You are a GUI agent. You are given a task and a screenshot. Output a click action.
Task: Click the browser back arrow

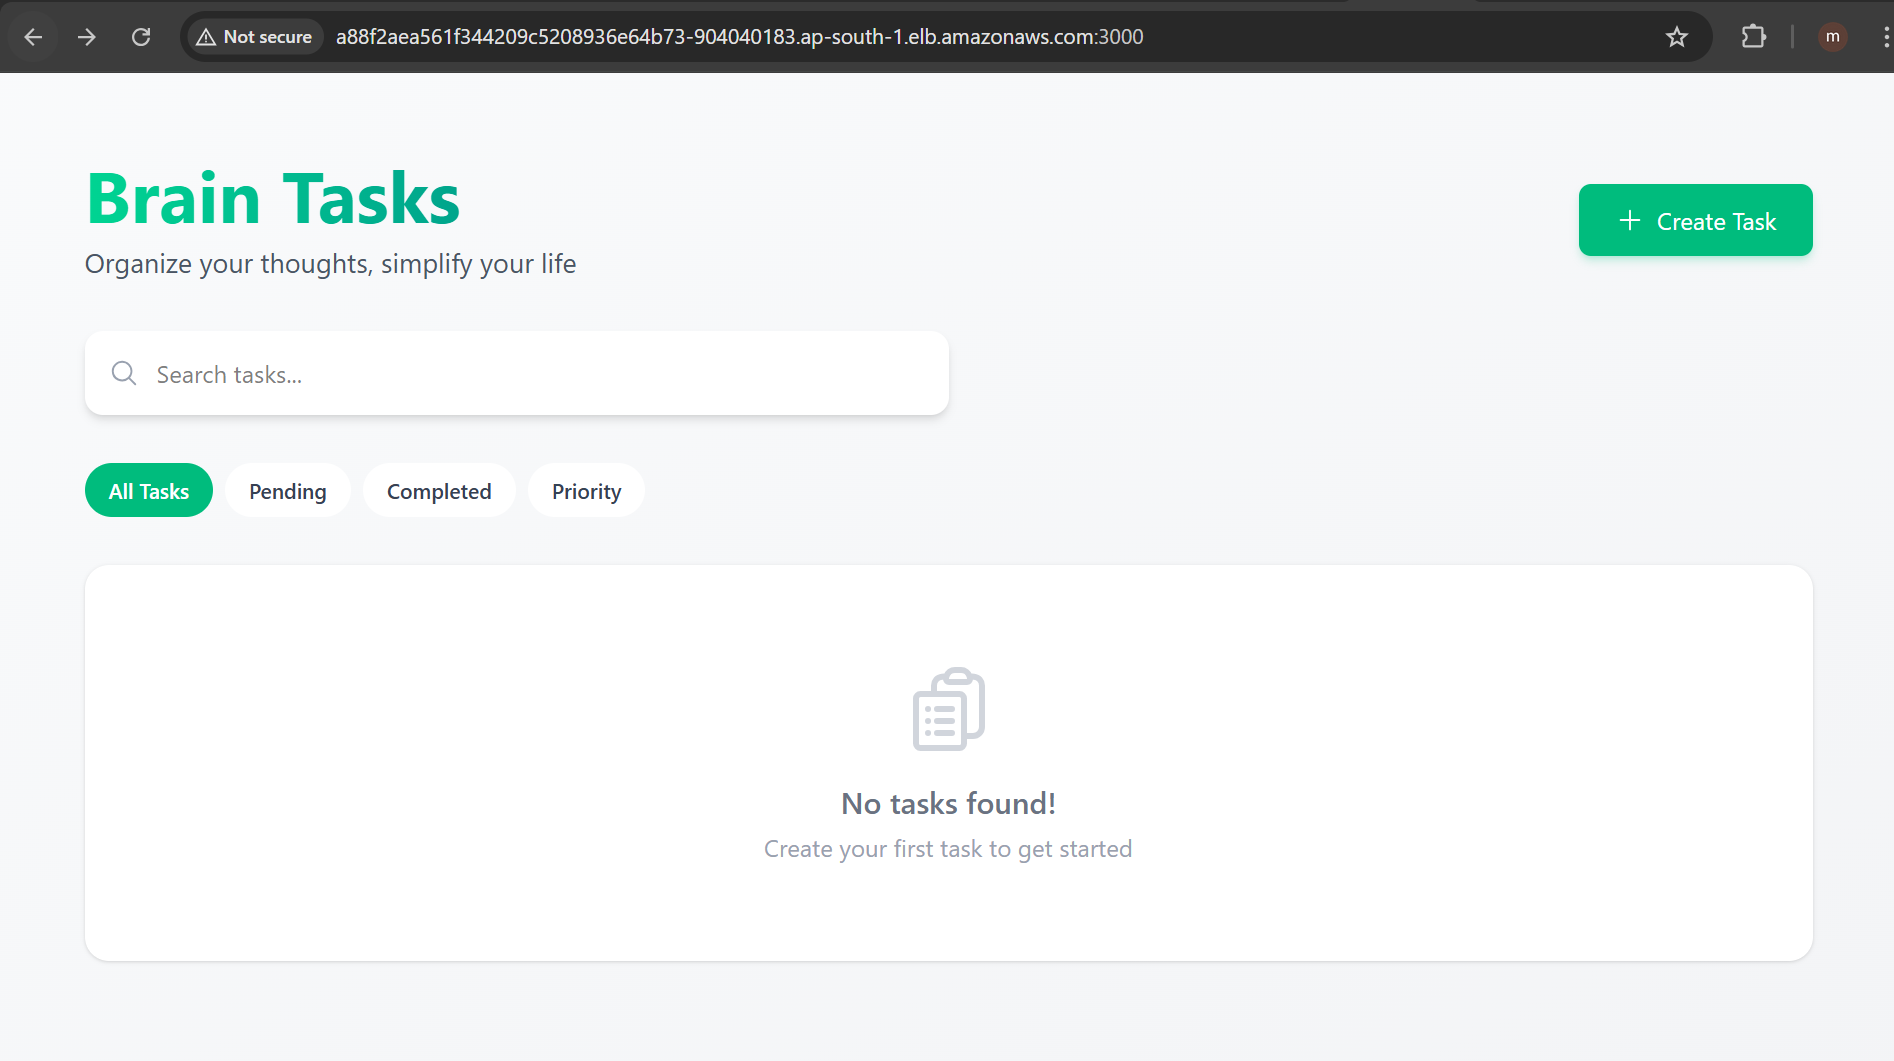pyautogui.click(x=33, y=37)
